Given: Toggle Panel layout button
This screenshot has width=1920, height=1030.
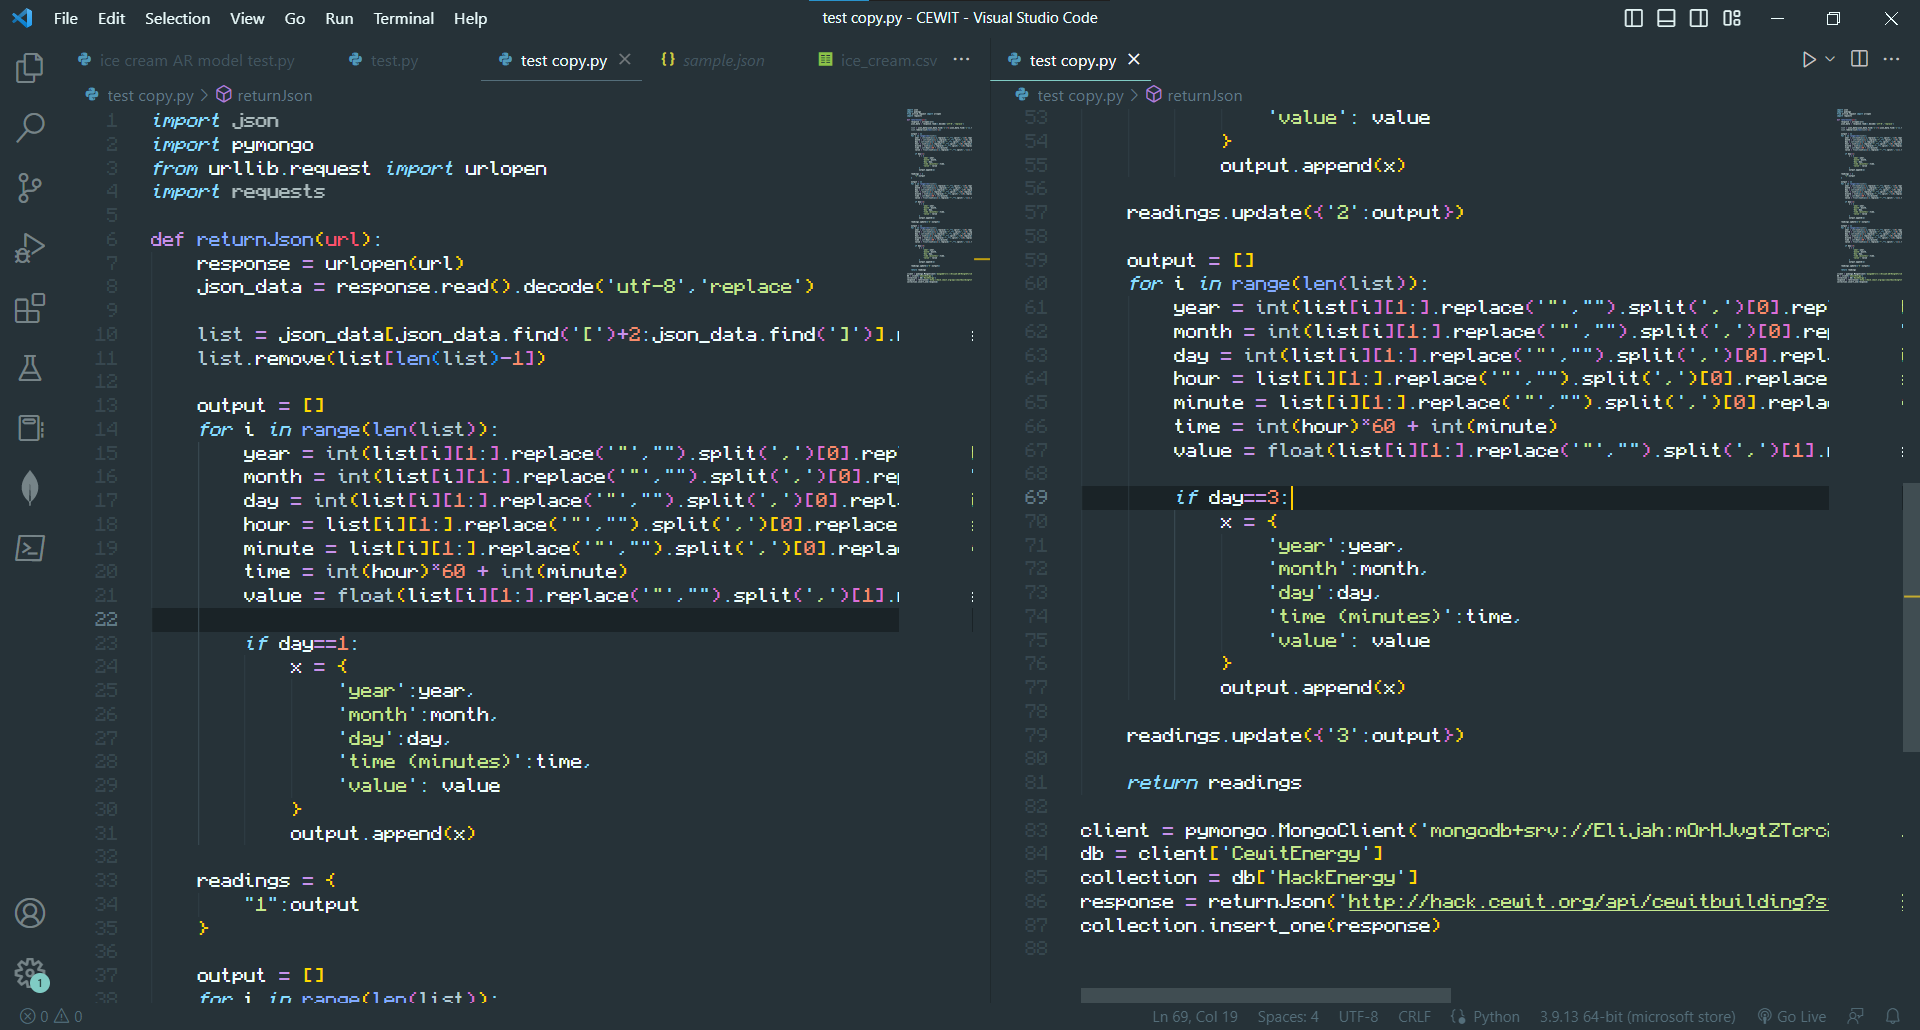Looking at the screenshot, I should click(1666, 18).
